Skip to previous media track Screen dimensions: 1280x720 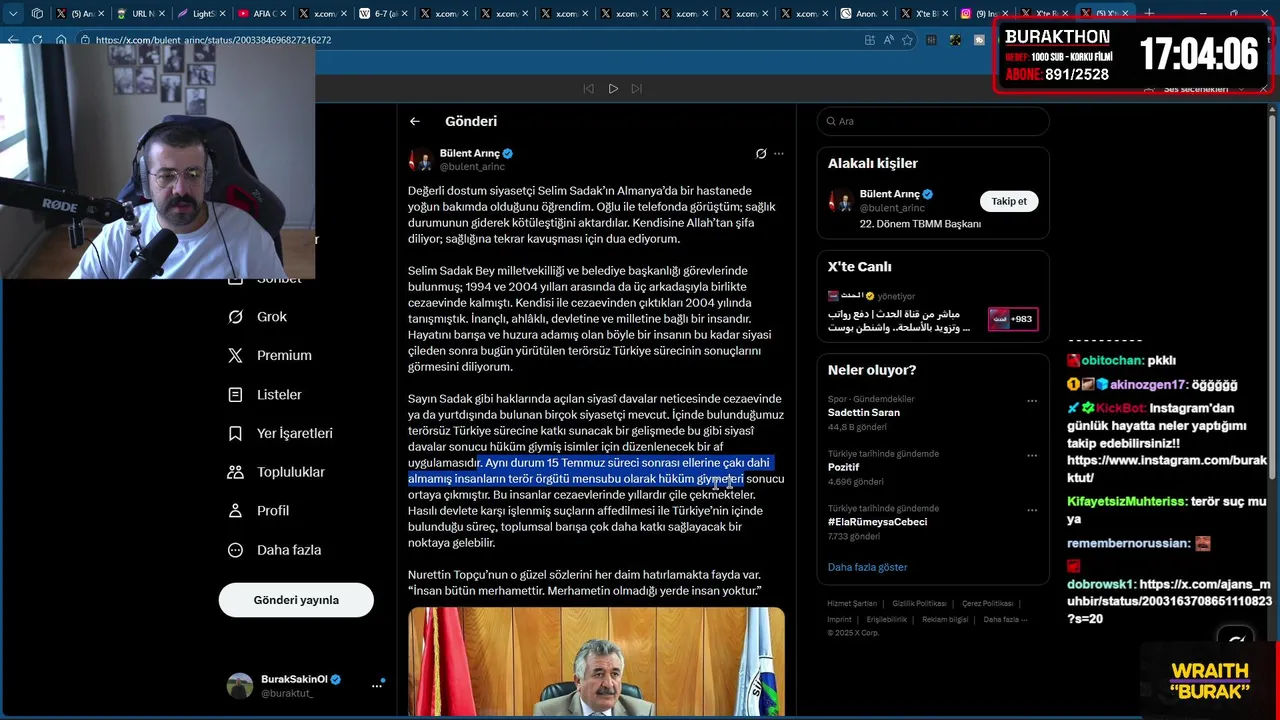pyautogui.click(x=588, y=89)
